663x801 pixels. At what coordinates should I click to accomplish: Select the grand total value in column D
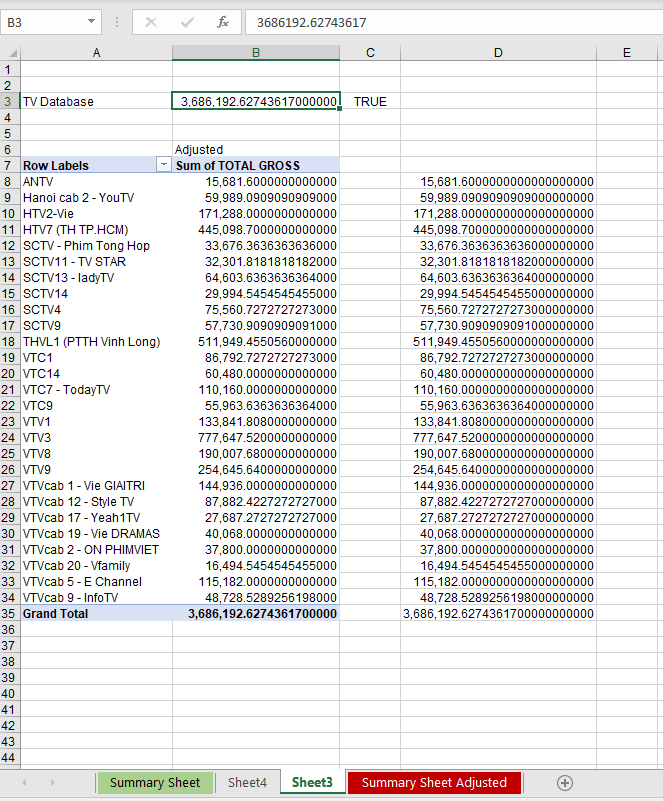click(x=498, y=613)
